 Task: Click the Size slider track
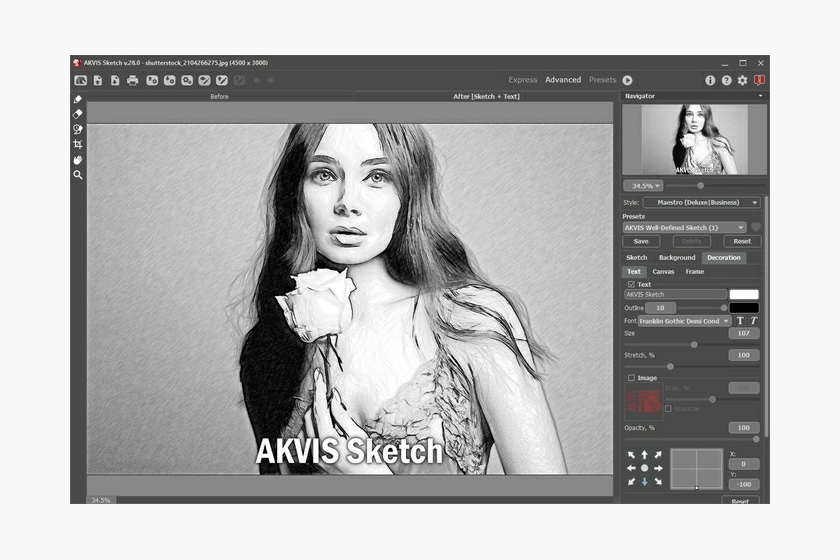coord(692,345)
